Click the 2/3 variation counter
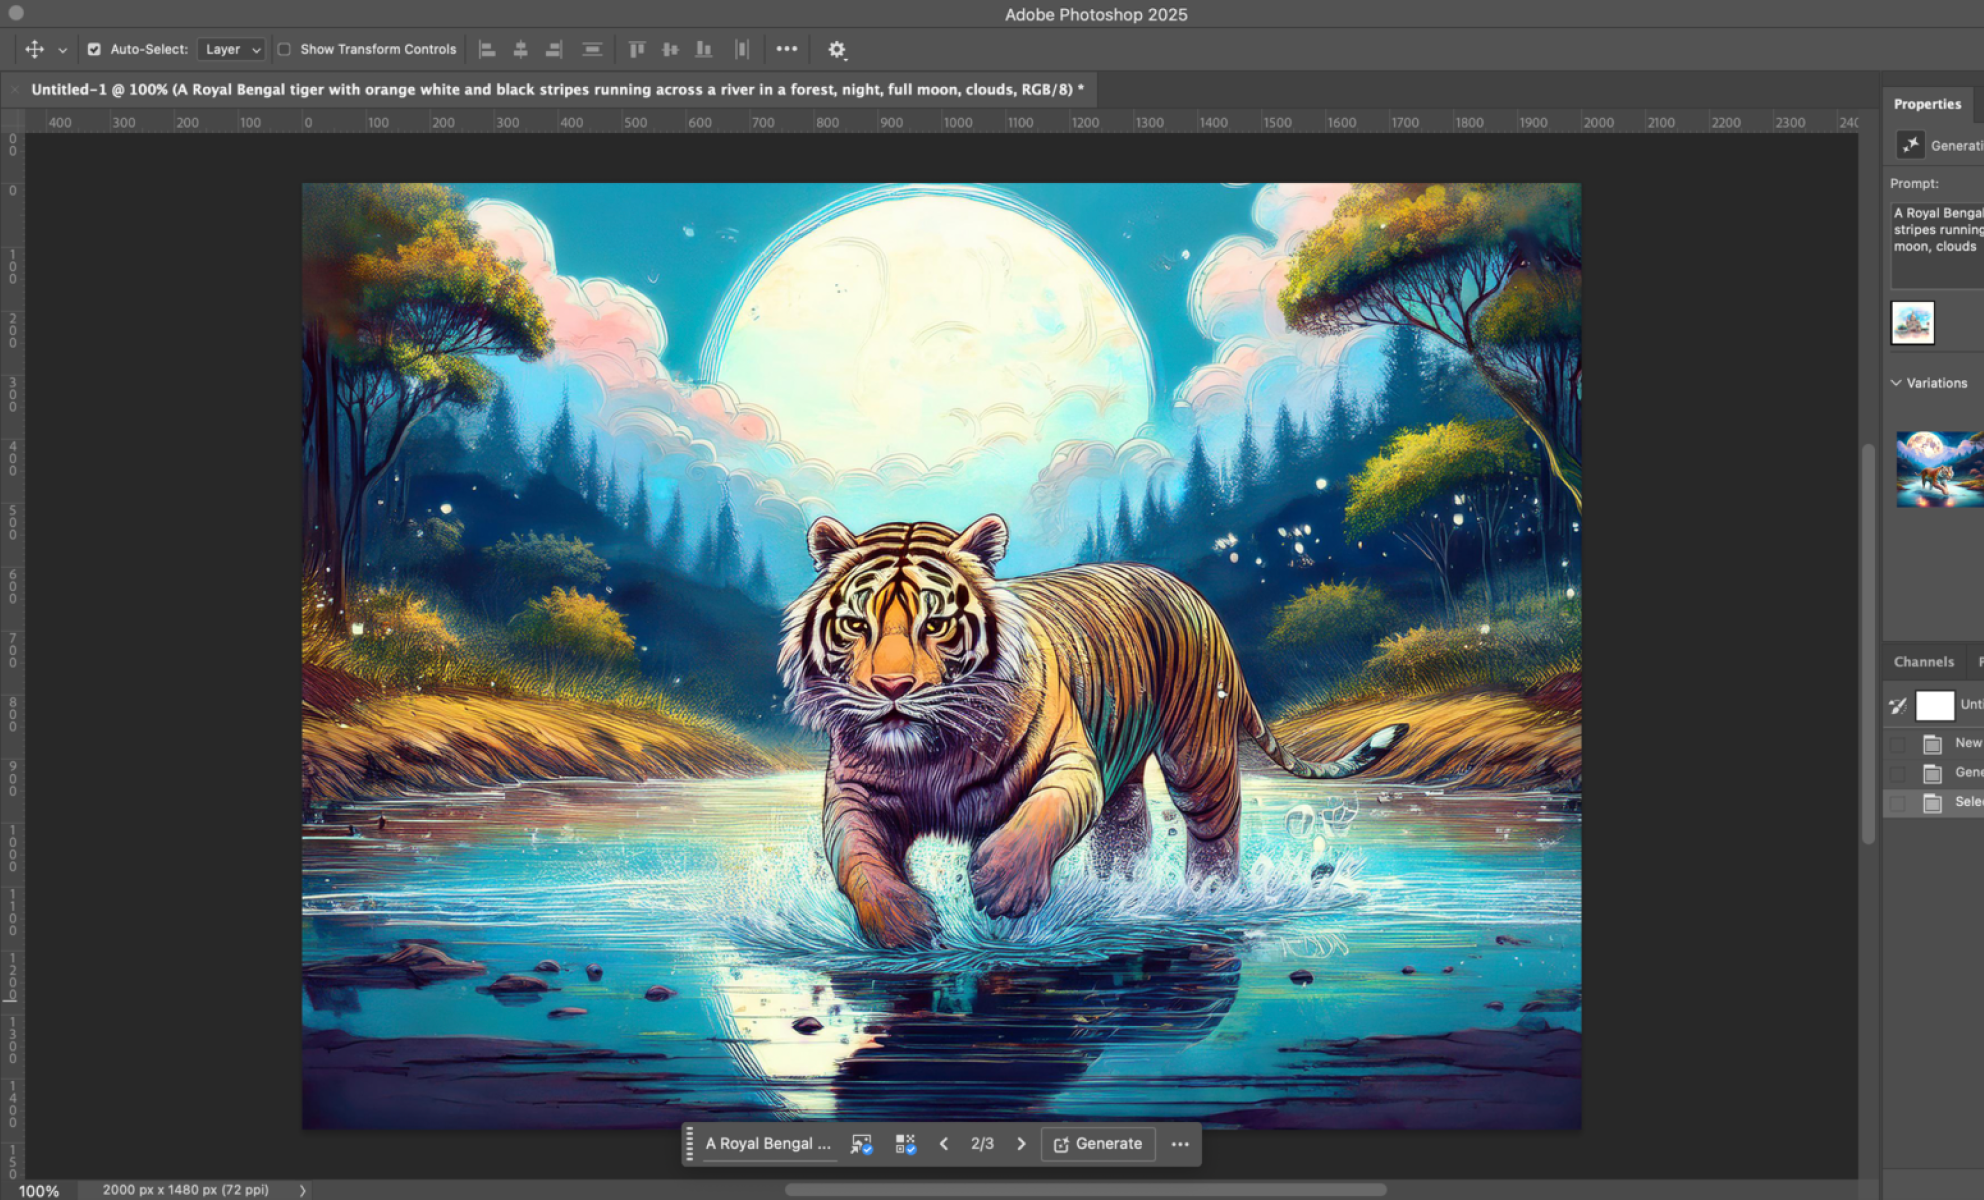 [982, 1144]
